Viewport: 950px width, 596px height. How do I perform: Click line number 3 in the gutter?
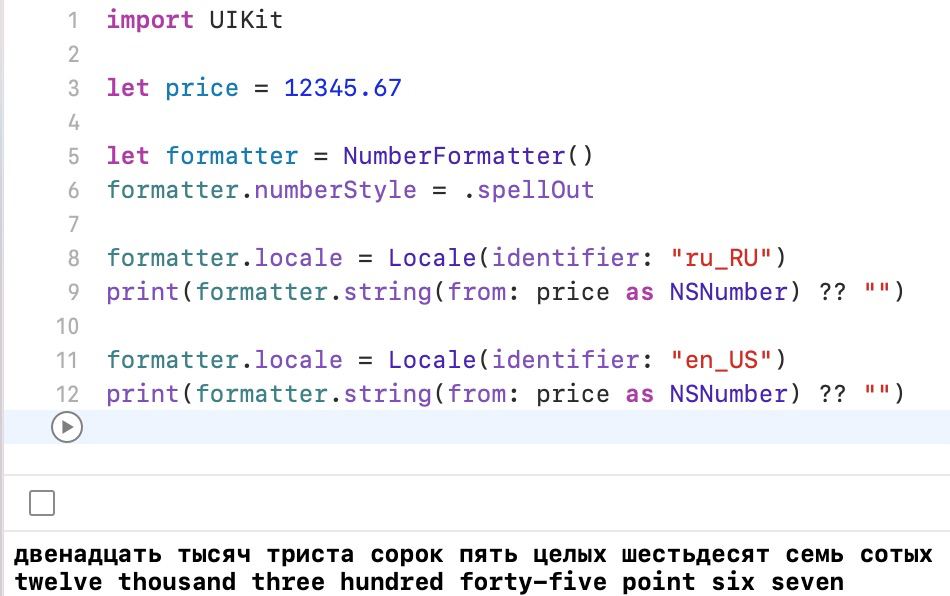point(73,88)
